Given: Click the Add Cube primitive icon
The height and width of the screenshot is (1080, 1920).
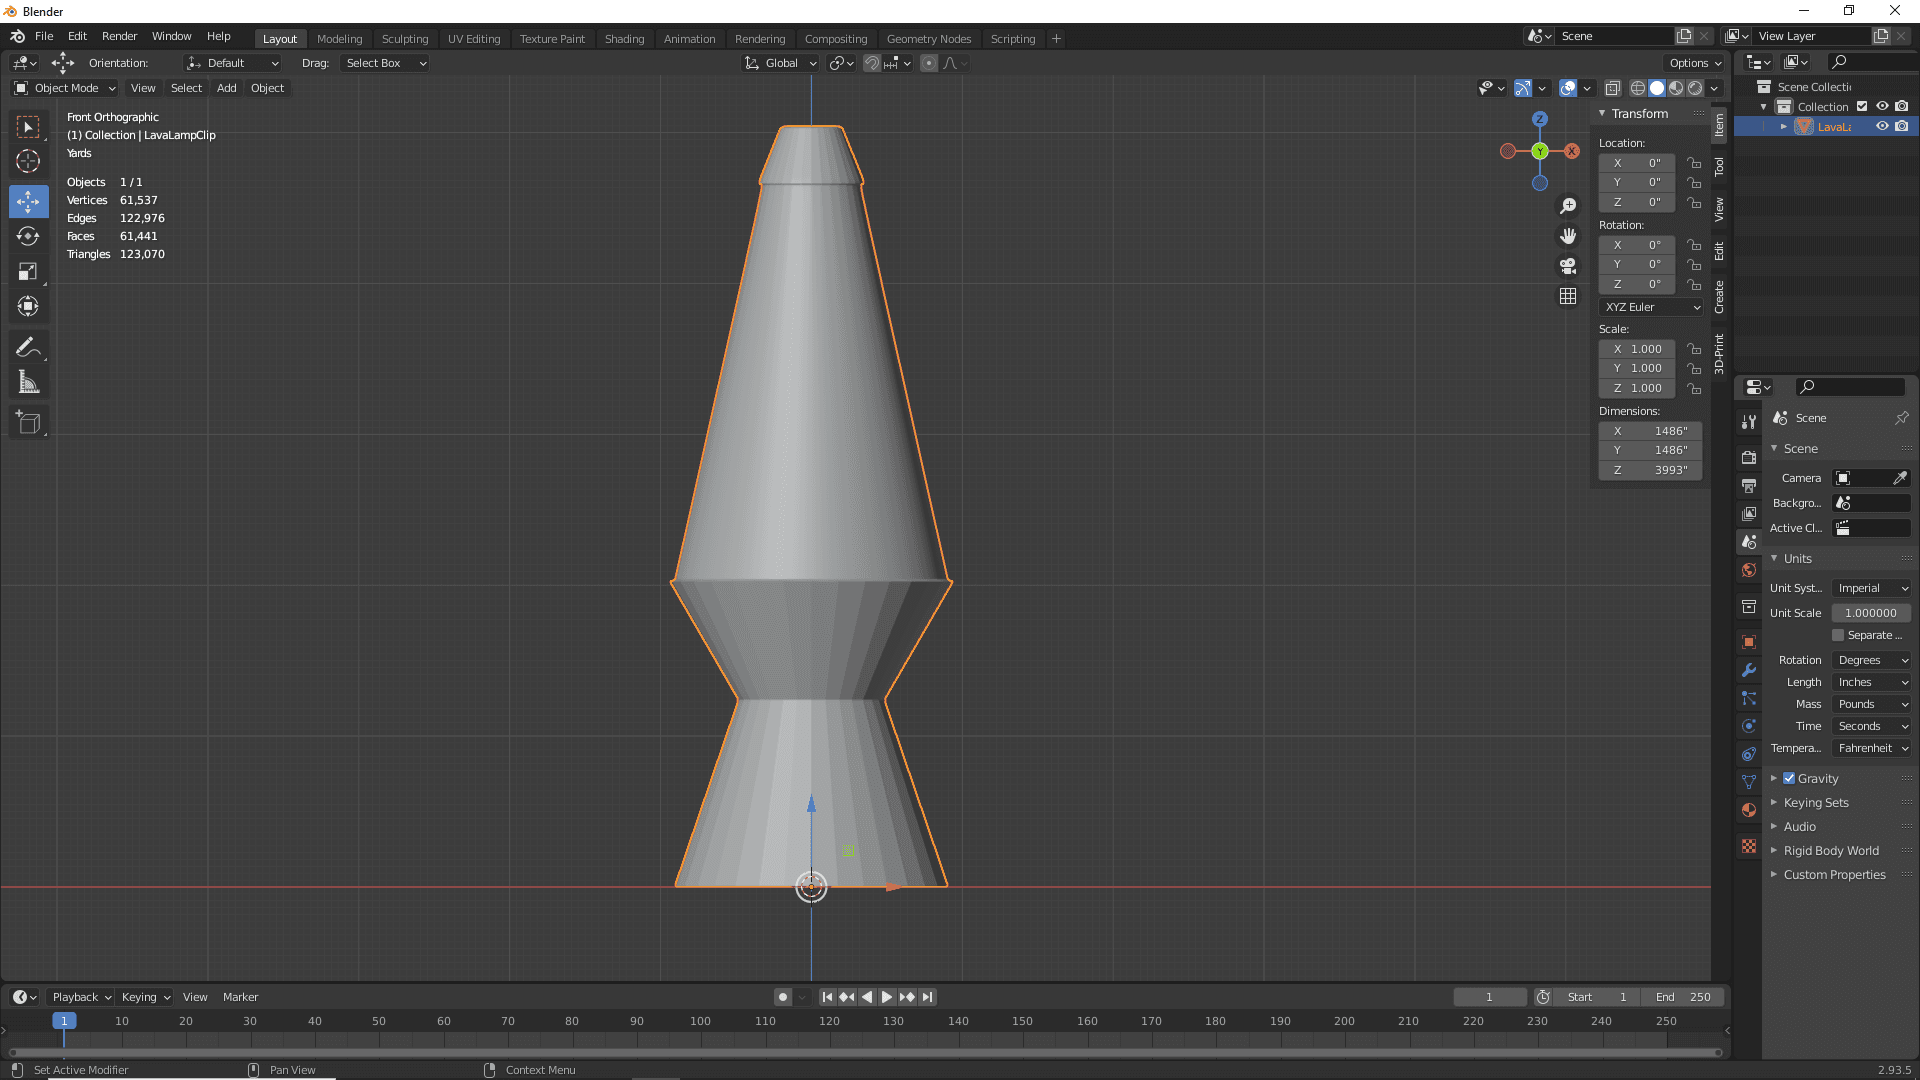Looking at the screenshot, I should (x=29, y=422).
